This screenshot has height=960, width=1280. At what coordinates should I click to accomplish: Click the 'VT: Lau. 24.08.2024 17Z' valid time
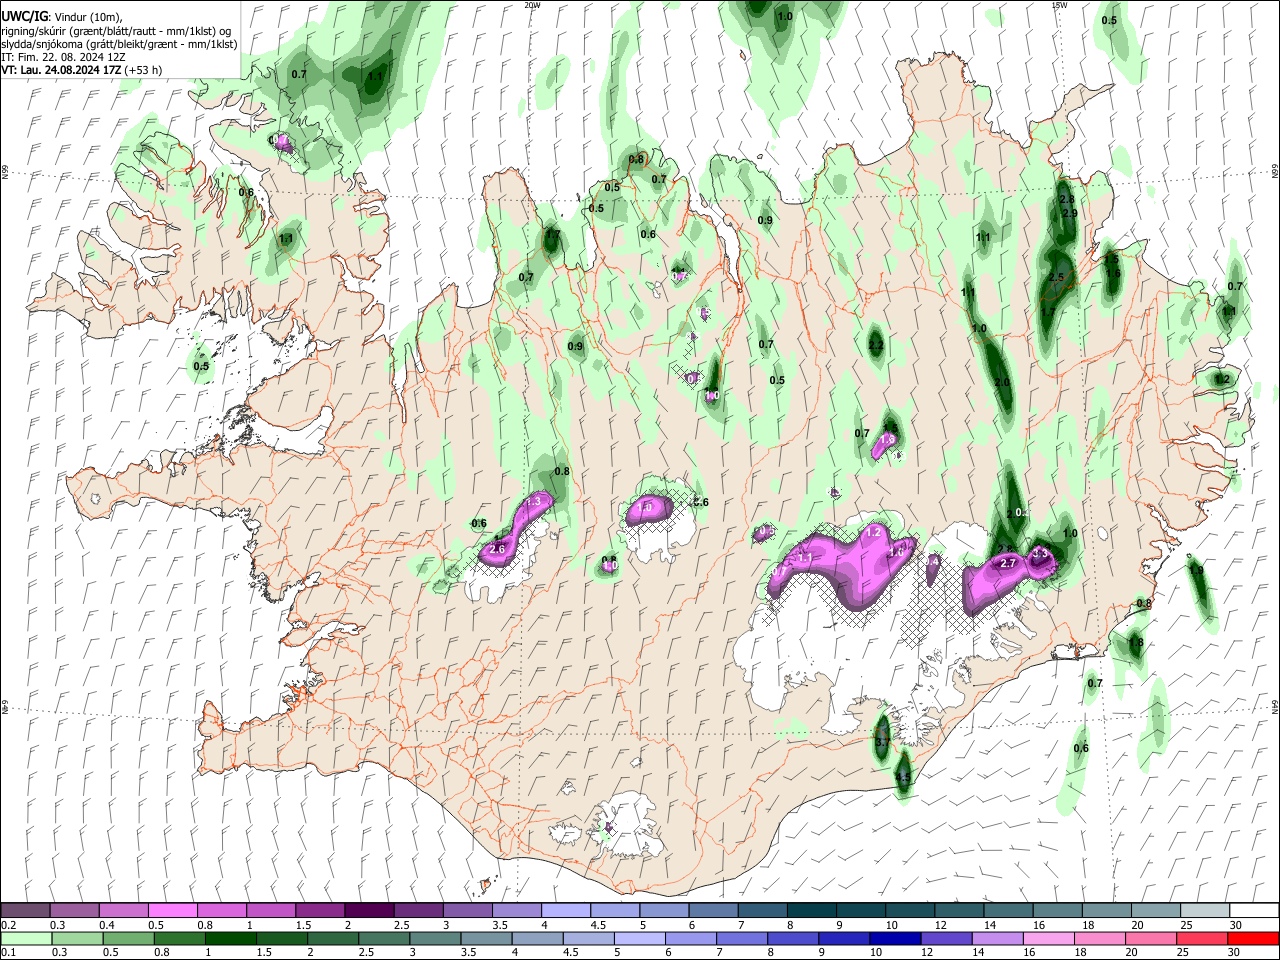pos(62,70)
